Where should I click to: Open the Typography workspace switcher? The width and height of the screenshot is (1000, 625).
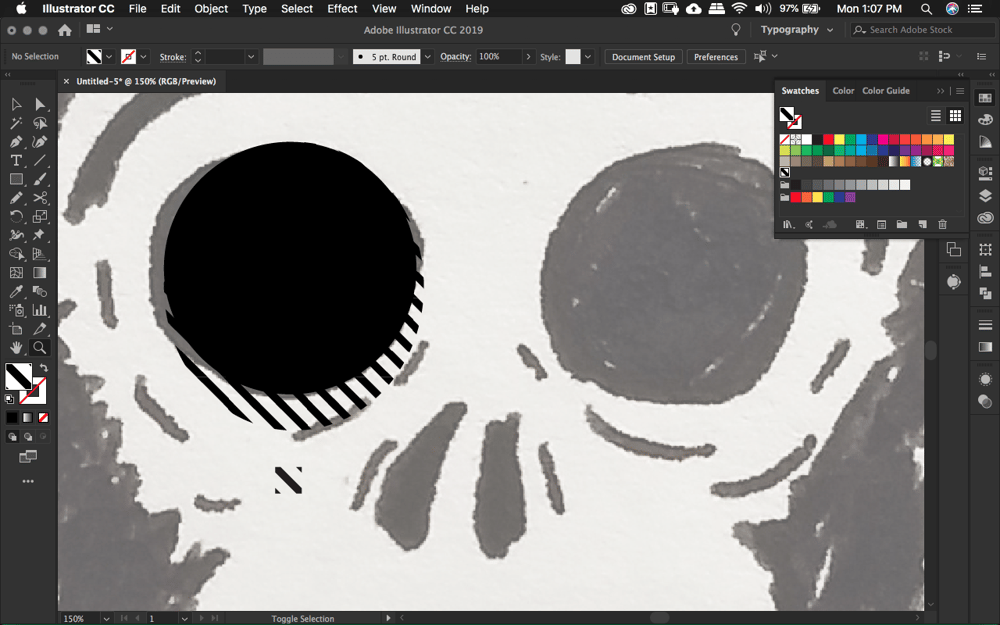click(x=797, y=29)
